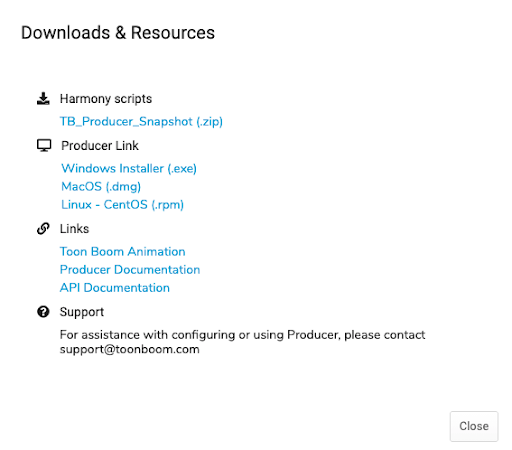Viewport: 512px width, 450px height.
Task: Click the Downloads & Resources title
Action: pos(118,33)
